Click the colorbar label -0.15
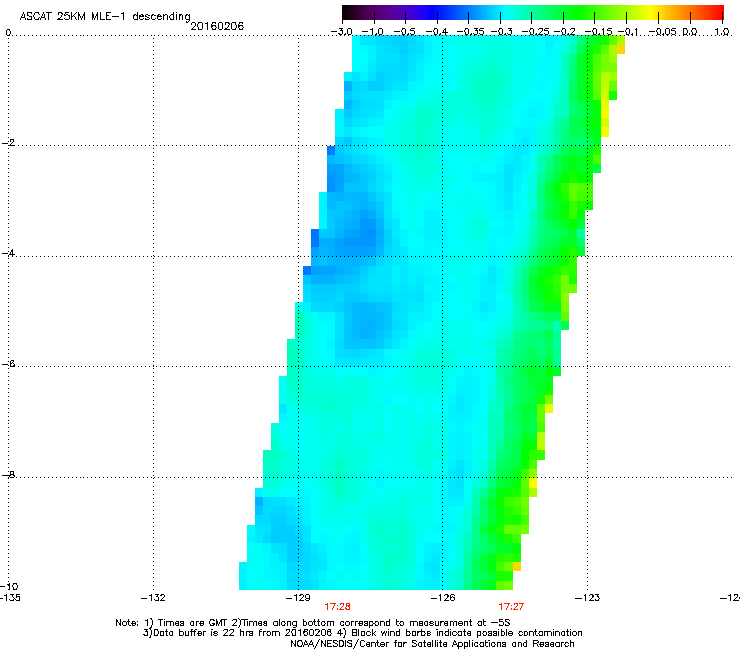The image size is (740, 650). 598,32
